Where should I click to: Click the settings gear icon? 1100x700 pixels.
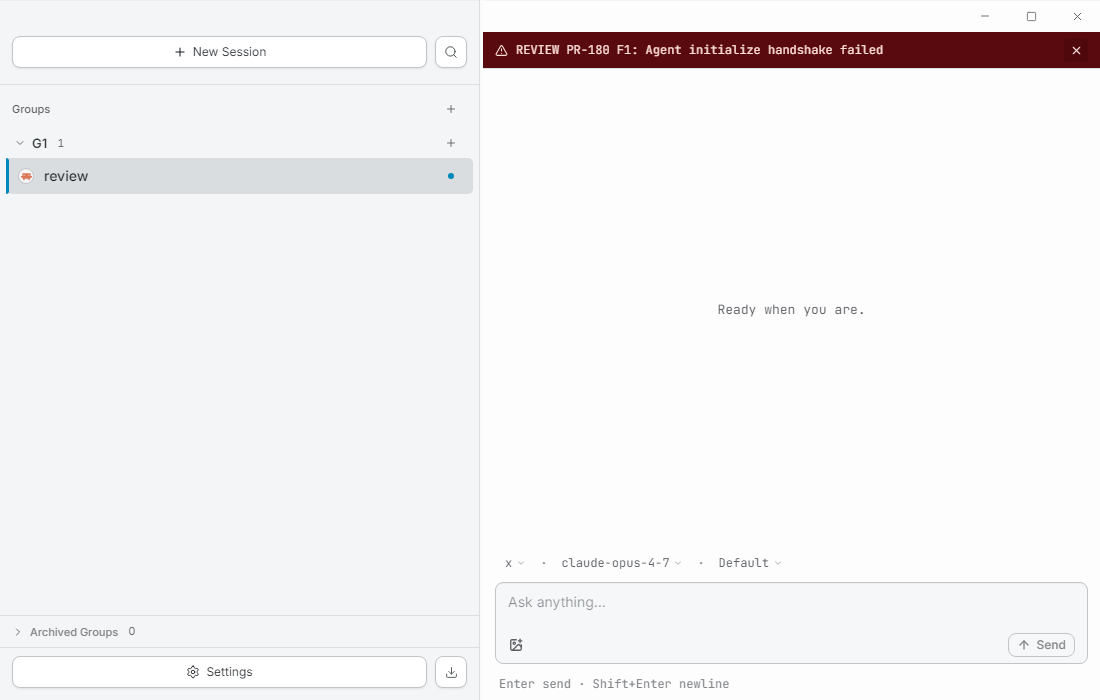(193, 672)
